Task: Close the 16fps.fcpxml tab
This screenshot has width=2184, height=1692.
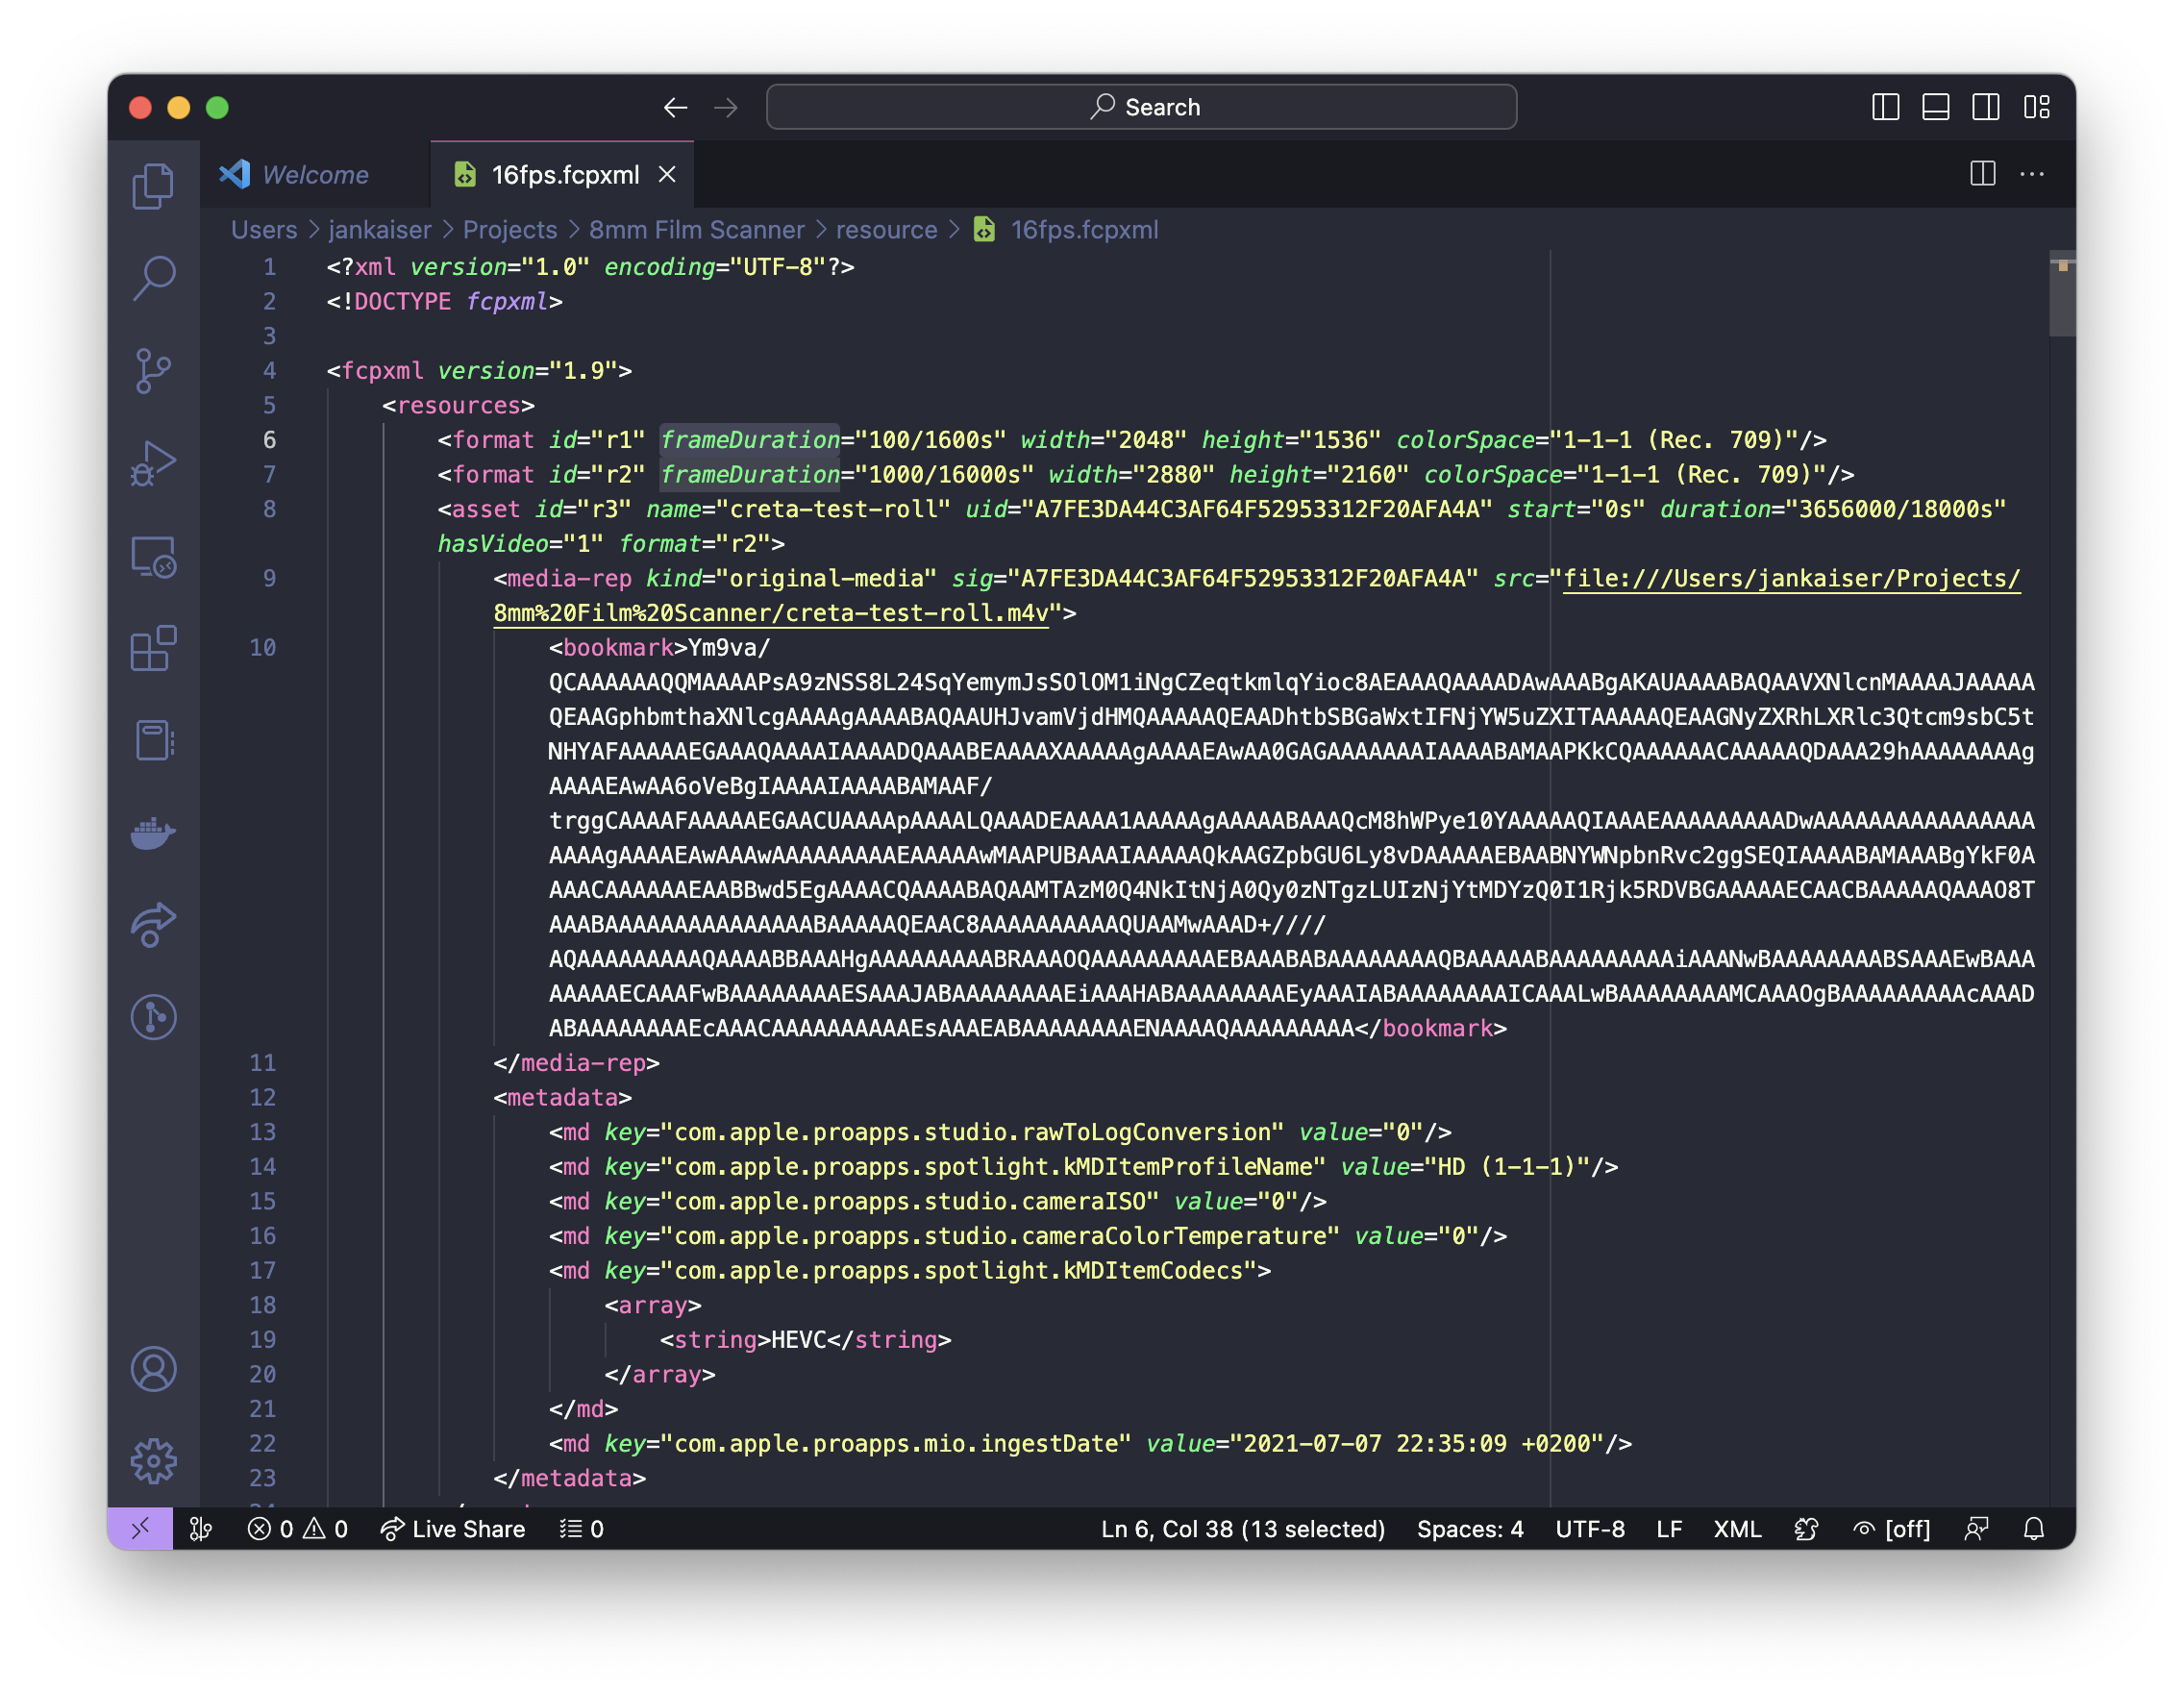Action: click(667, 175)
